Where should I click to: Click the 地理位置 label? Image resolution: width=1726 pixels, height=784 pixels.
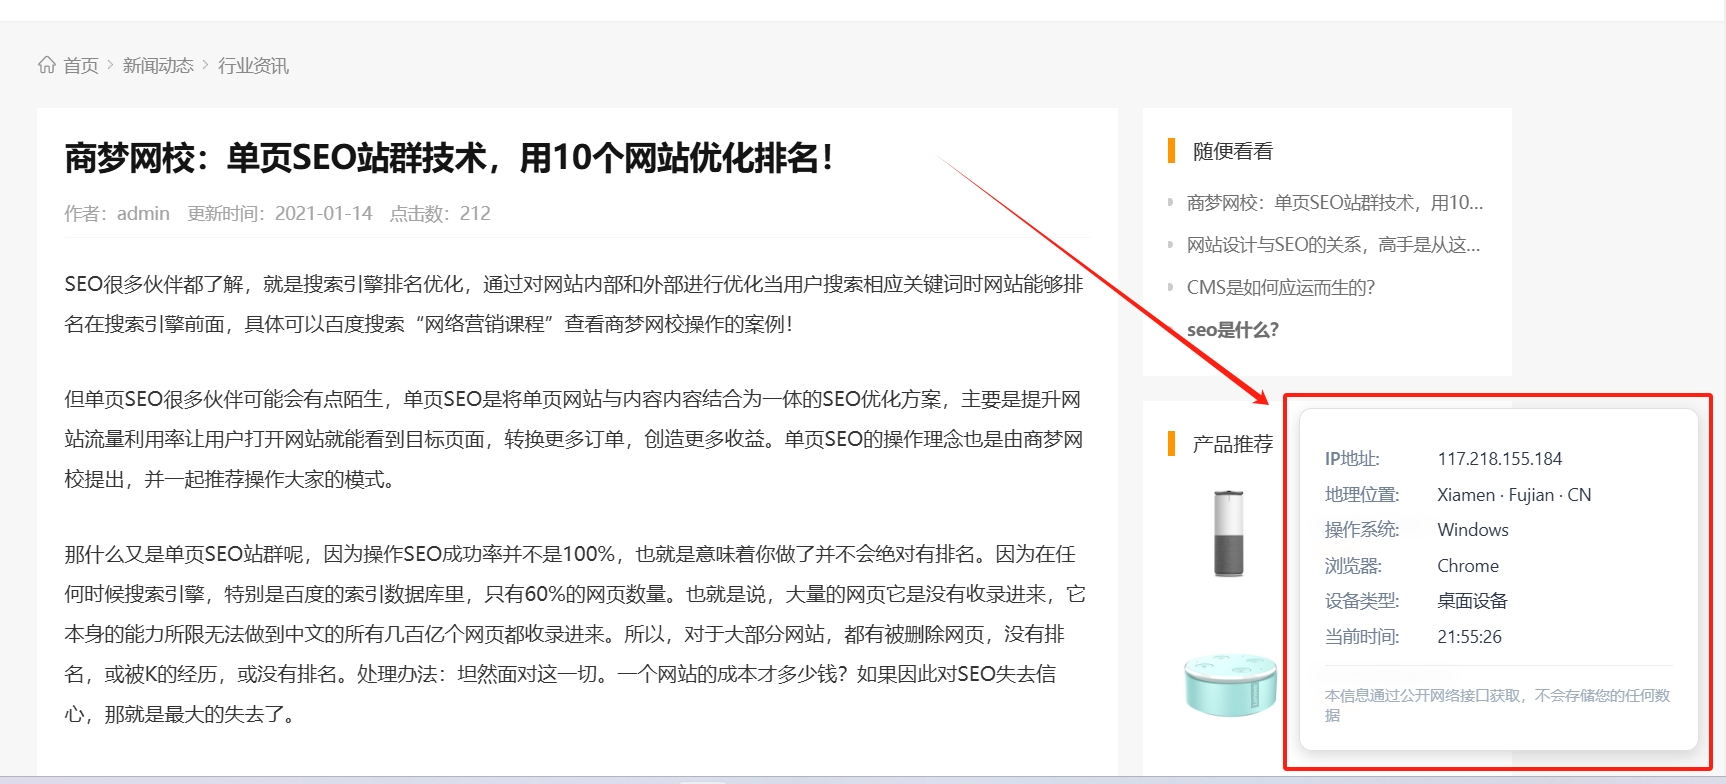click(x=1362, y=495)
